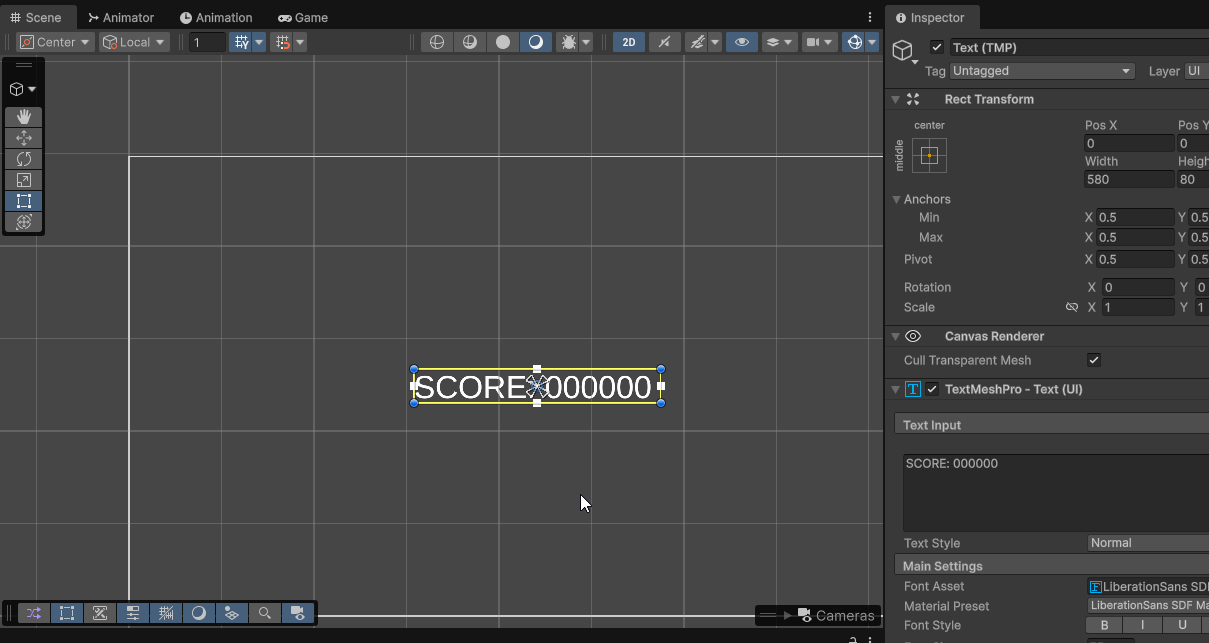Collapse the Anchors foldout
Image resolution: width=1209 pixels, height=643 pixels.
(x=896, y=199)
